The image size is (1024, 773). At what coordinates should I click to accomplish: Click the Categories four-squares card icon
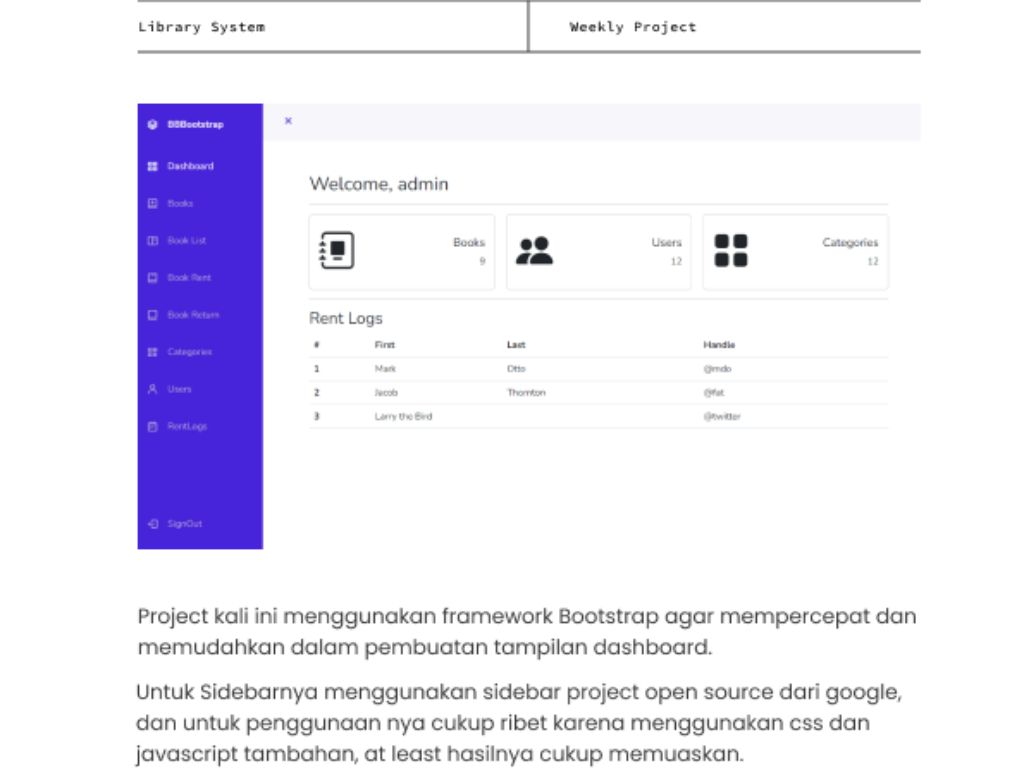tap(731, 251)
